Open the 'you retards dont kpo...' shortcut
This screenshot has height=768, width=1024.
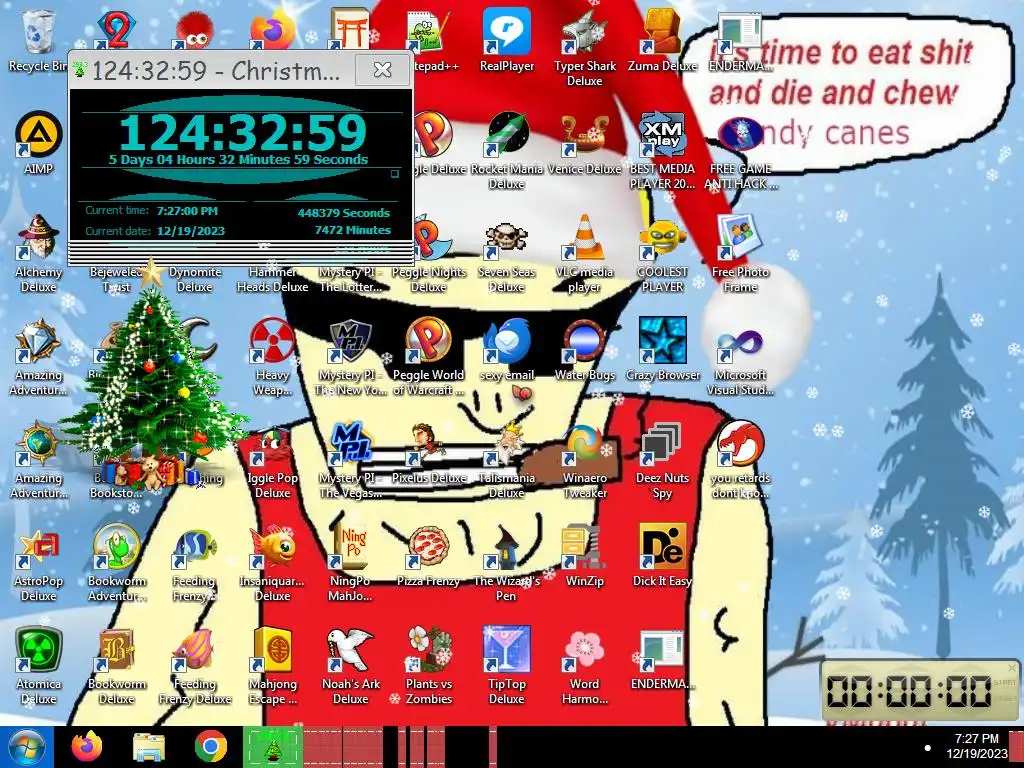tap(740, 460)
